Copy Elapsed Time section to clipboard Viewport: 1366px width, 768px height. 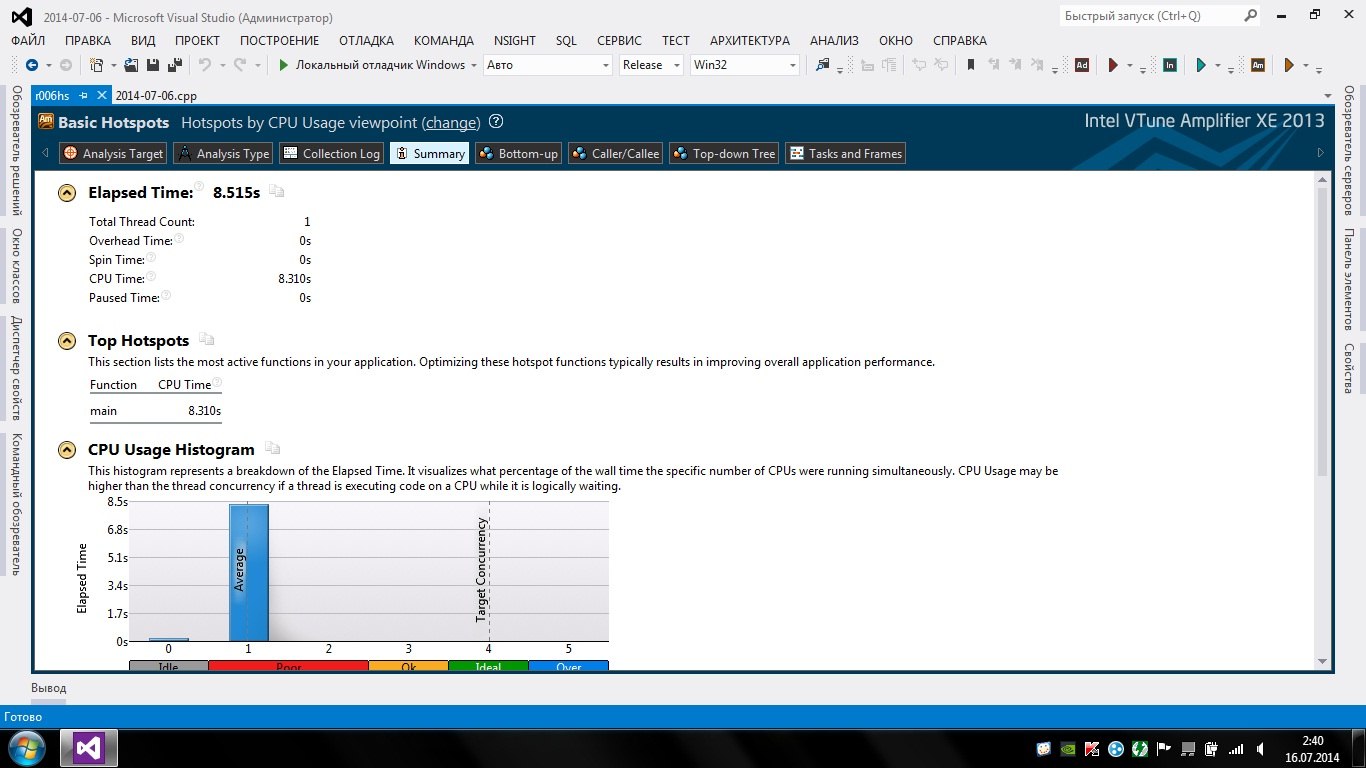coord(276,192)
